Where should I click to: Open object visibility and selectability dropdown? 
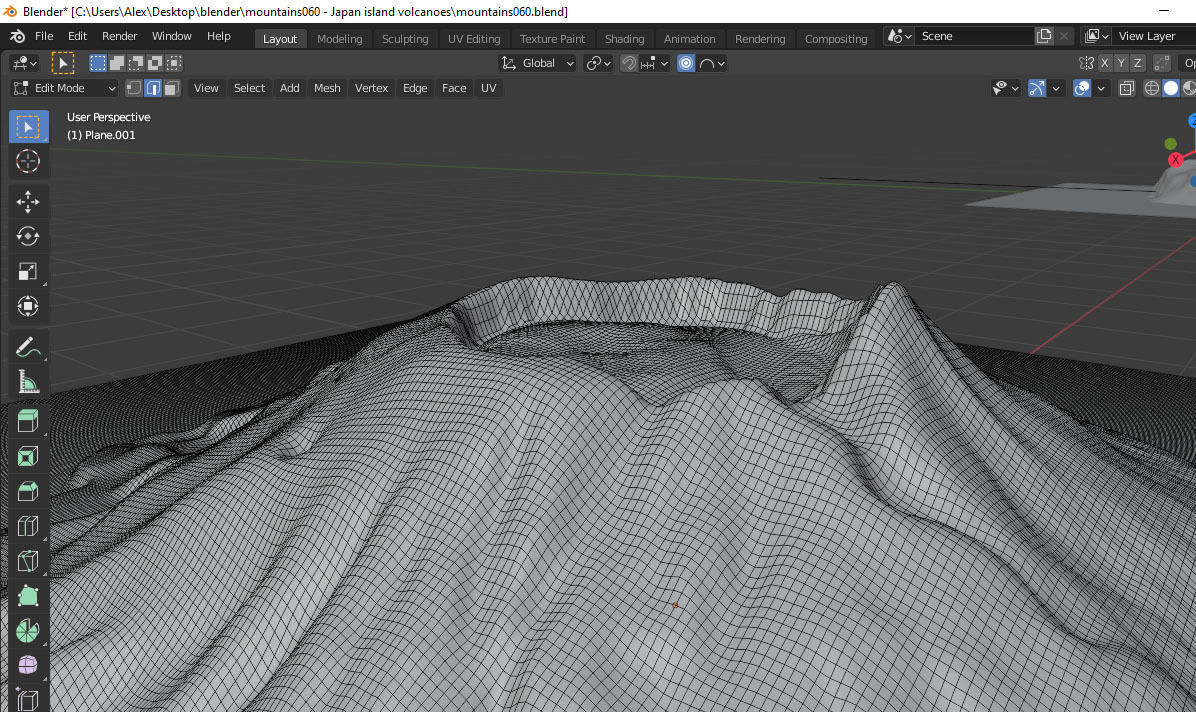coord(1005,89)
